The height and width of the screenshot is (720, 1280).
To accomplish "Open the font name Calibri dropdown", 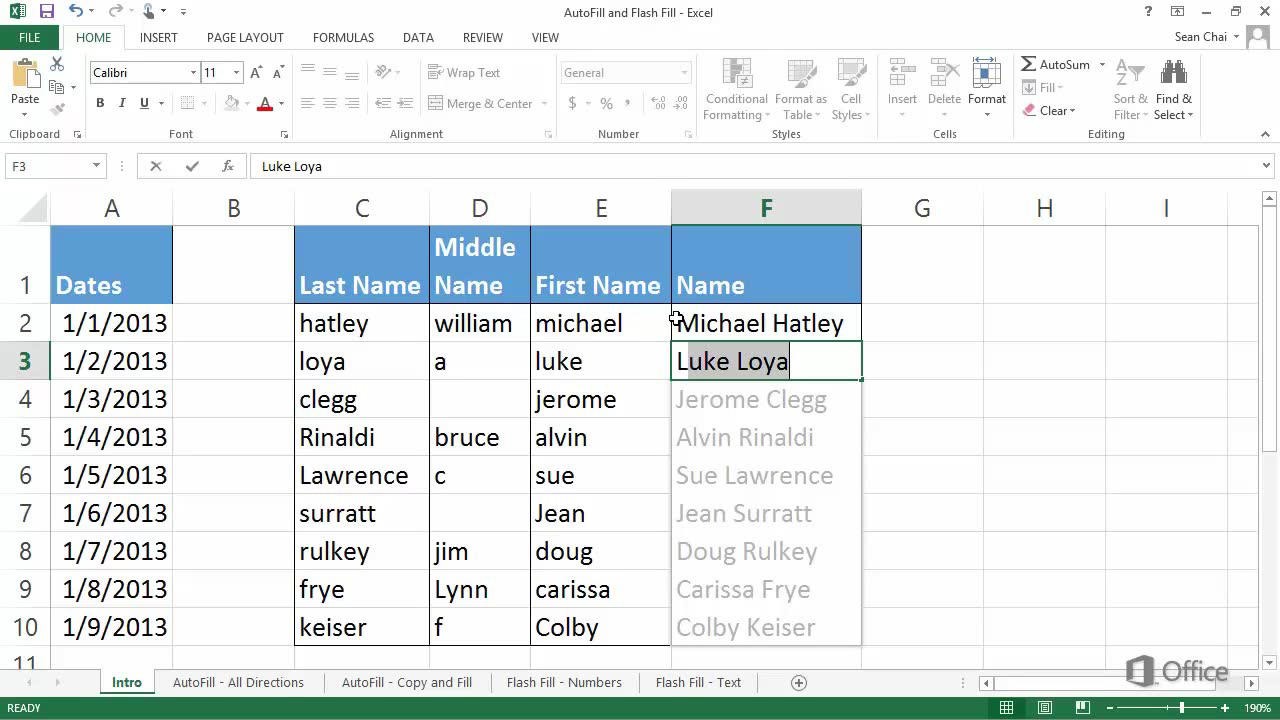I will pos(193,73).
